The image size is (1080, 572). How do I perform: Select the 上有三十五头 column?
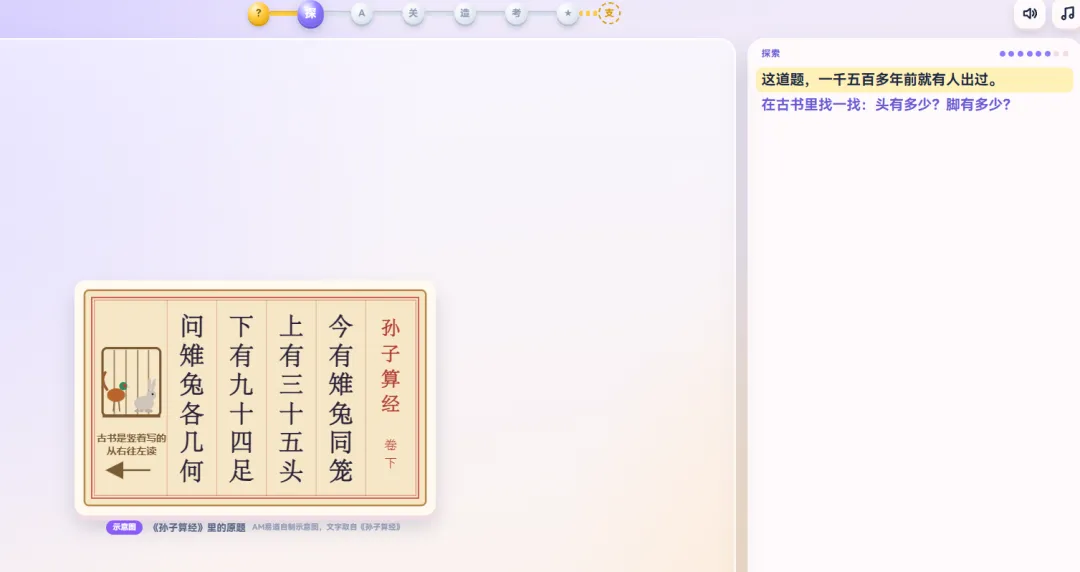291,398
